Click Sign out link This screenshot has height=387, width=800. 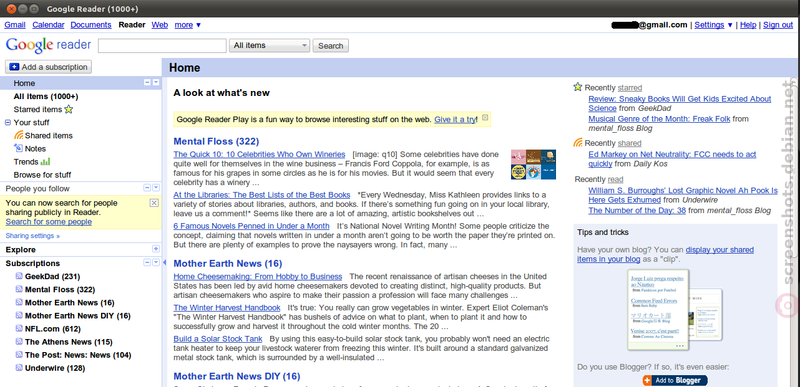(778, 24)
